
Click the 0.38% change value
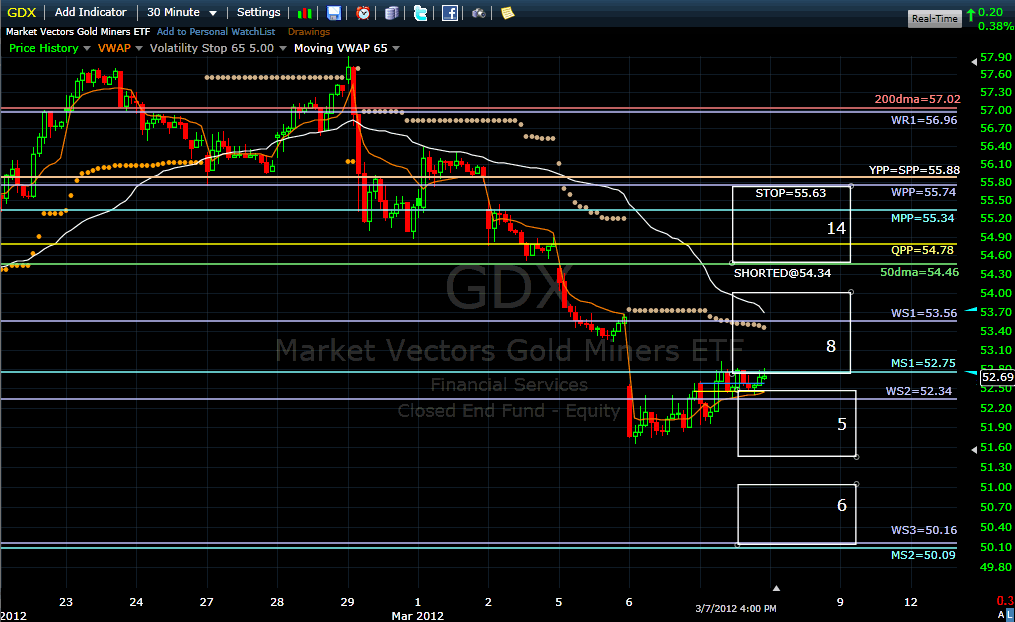996,26
